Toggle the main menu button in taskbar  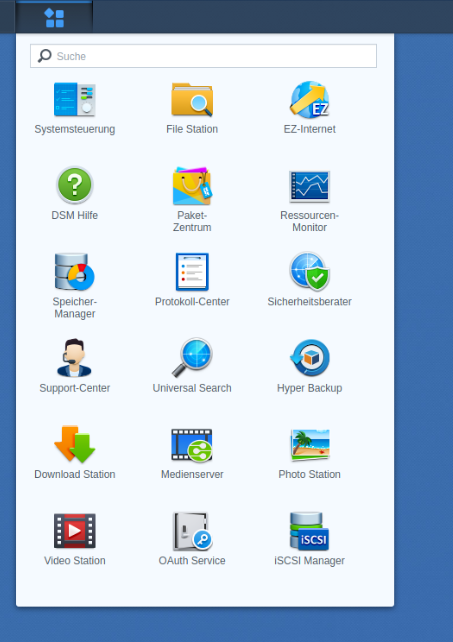pyautogui.click(x=54, y=18)
